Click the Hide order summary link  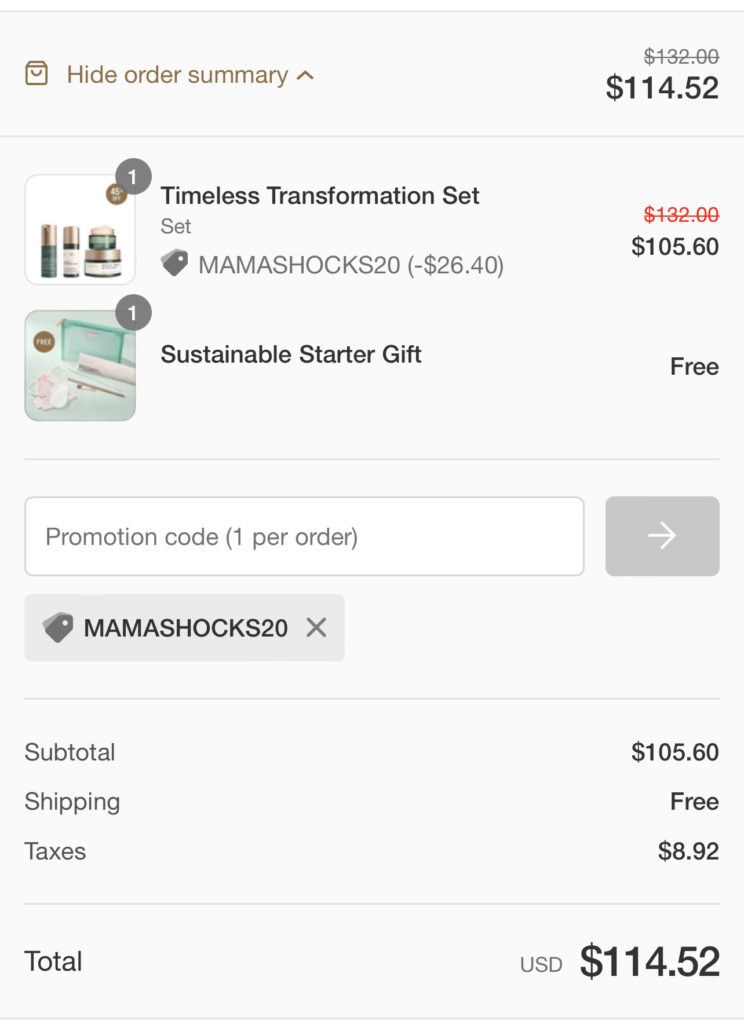(177, 75)
